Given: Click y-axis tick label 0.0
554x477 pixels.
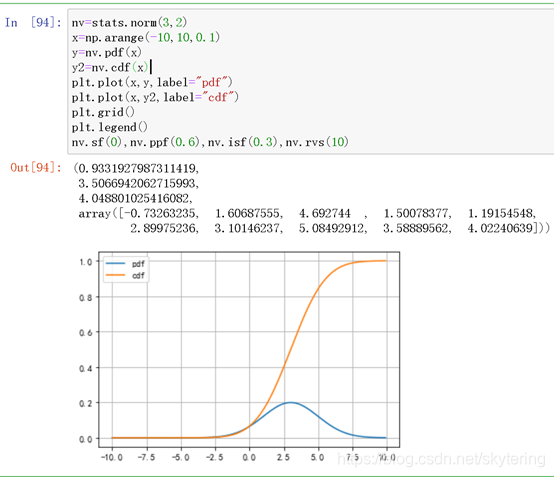Looking at the screenshot, I should [86, 439].
